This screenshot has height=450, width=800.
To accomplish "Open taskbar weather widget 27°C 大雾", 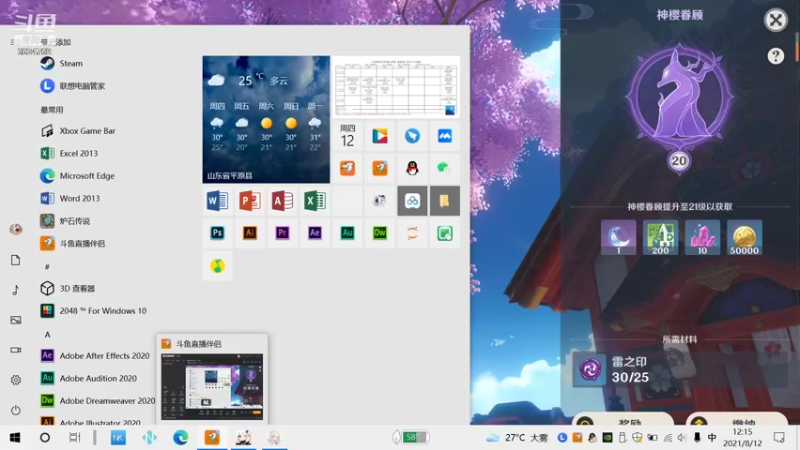I will pos(518,438).
